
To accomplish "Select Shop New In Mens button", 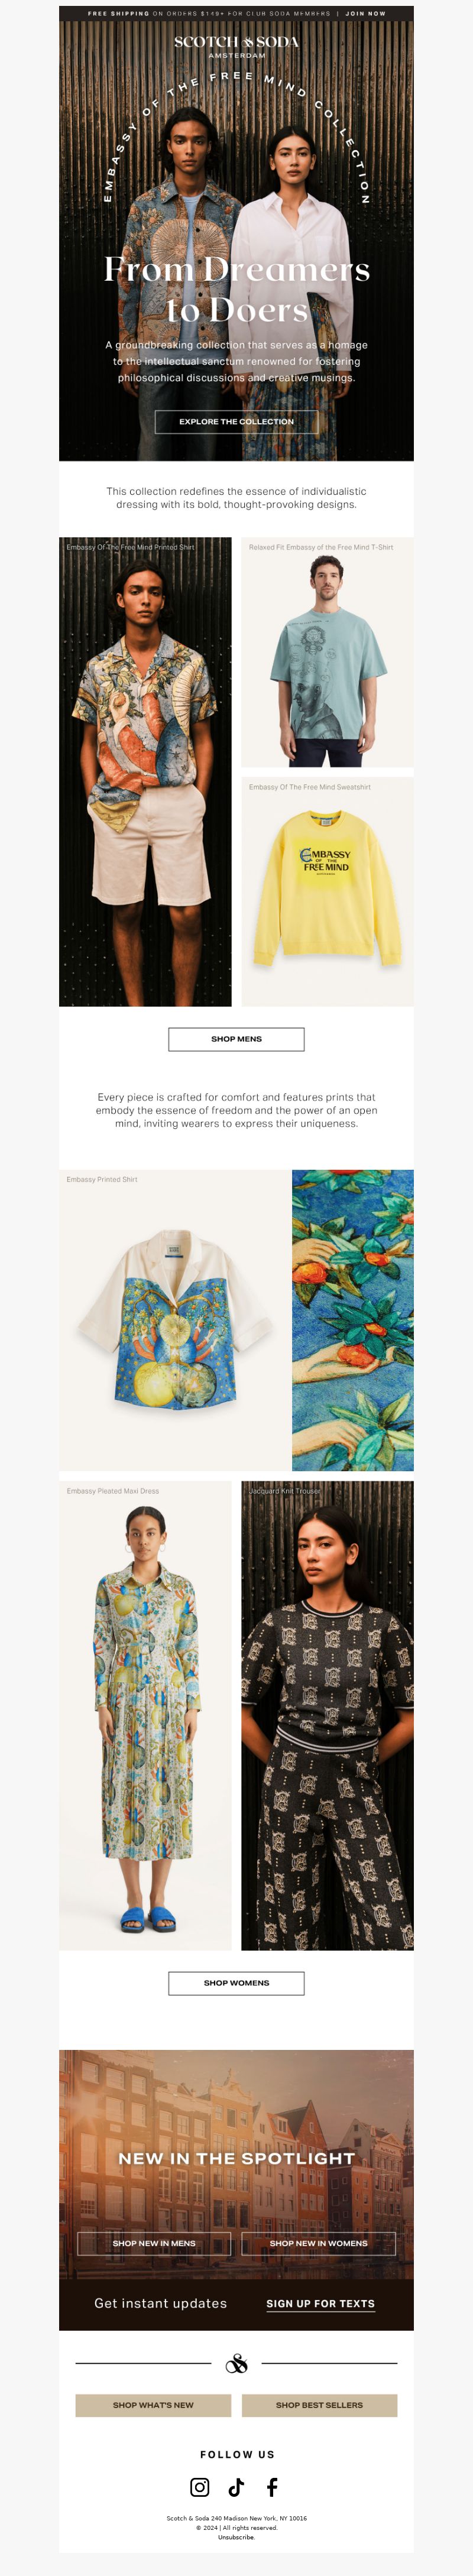I will tap(154, 2243).
